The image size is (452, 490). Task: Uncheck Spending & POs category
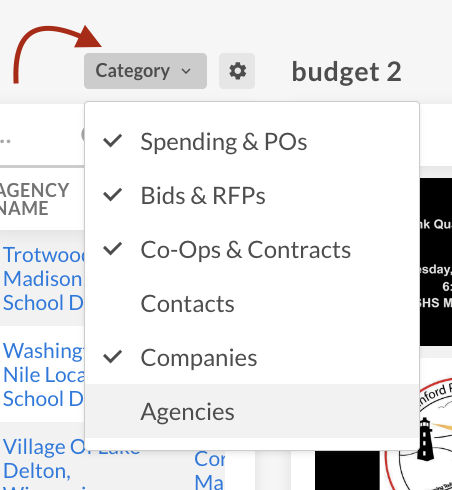tap(252, 141)
